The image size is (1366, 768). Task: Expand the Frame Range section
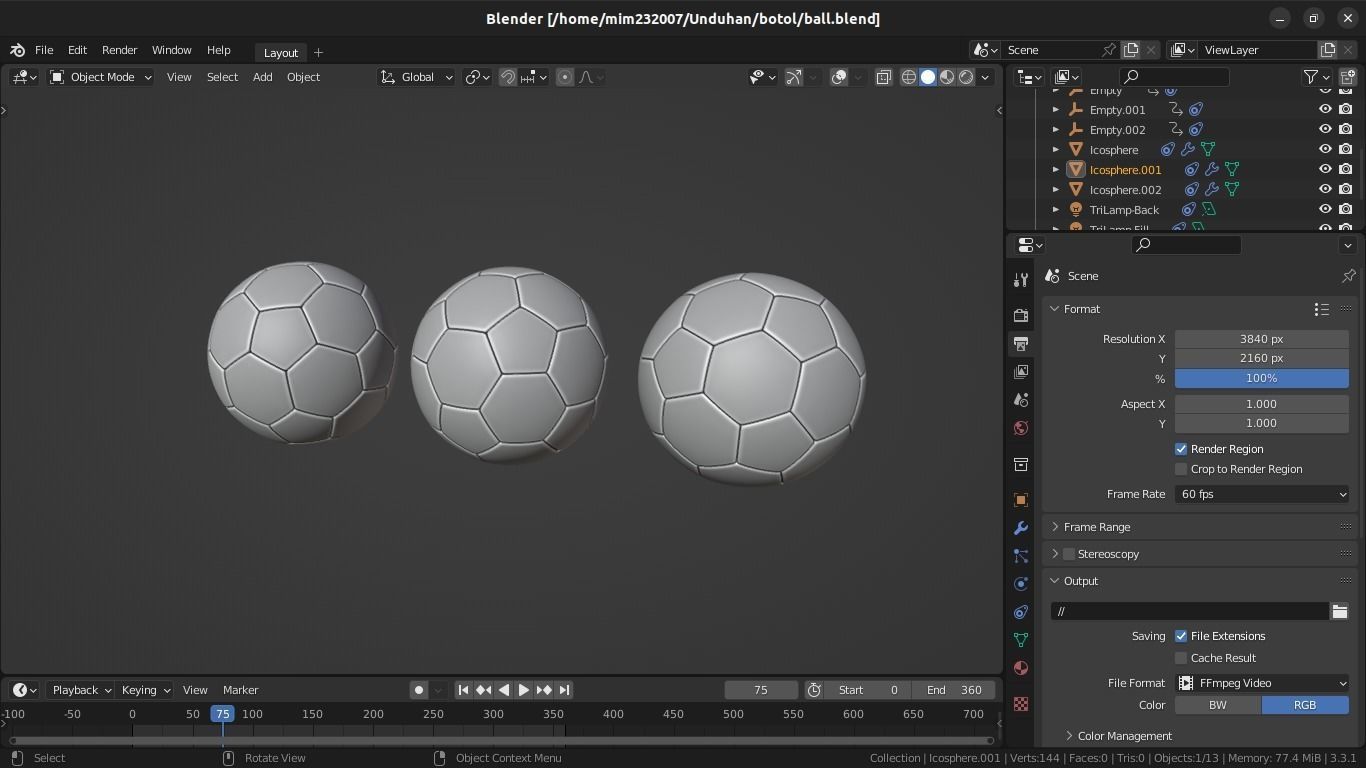pyautogui.click(x=1097, y=526)
